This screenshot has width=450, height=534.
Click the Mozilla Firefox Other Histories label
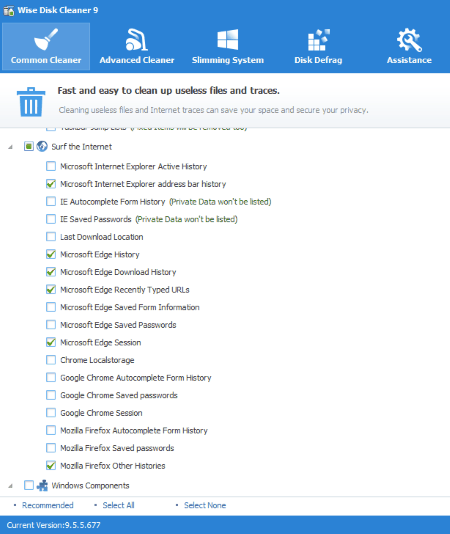pyautogui.click(x=113, y=466)
